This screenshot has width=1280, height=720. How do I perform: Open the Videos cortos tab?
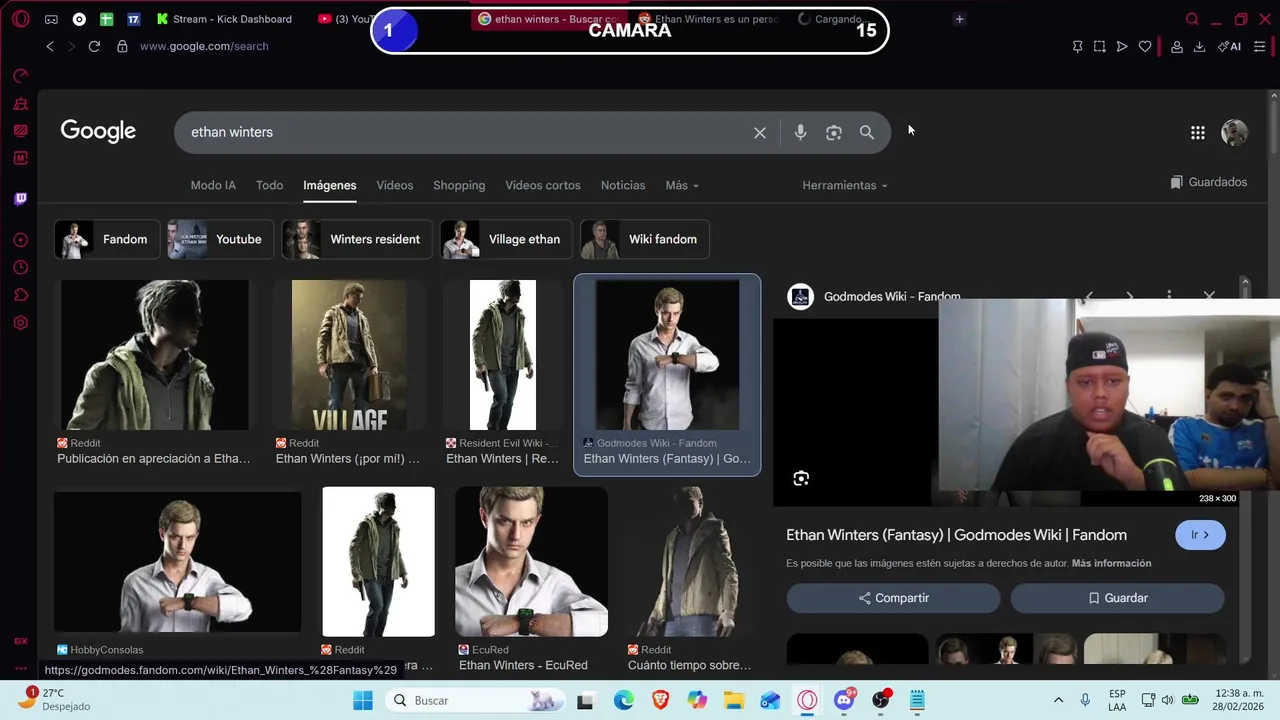(x=543, y=185)
